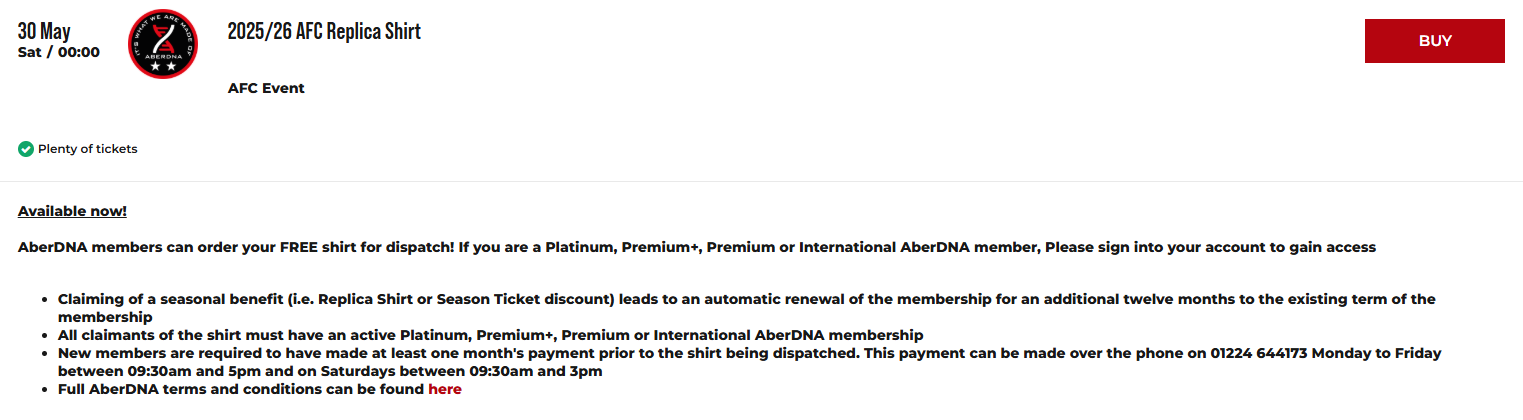1523x420 pixels.
Task: Click the 'AFC Event' label
Action: coord(266,88)
